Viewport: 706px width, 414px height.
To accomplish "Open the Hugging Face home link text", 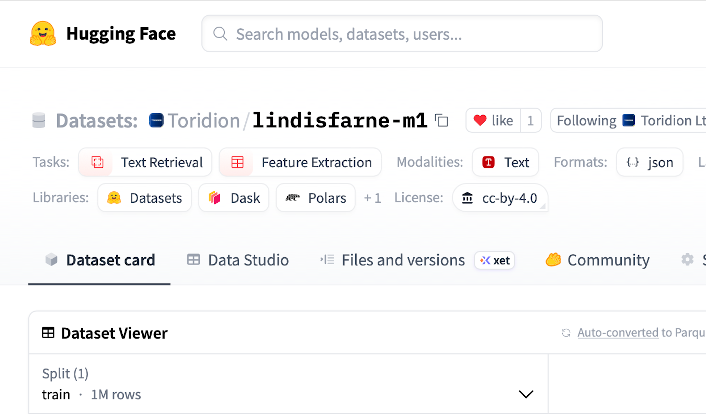I will click(x=121, y=34).
